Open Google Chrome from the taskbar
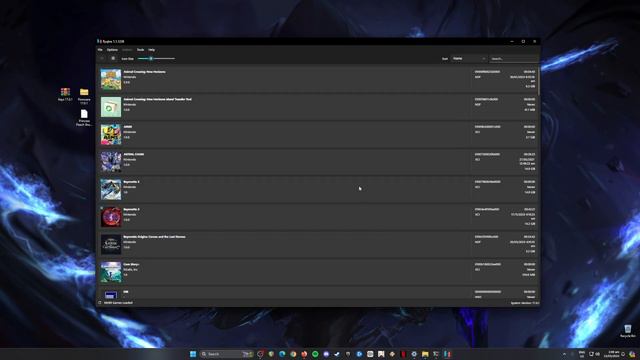 coord(293,354)
